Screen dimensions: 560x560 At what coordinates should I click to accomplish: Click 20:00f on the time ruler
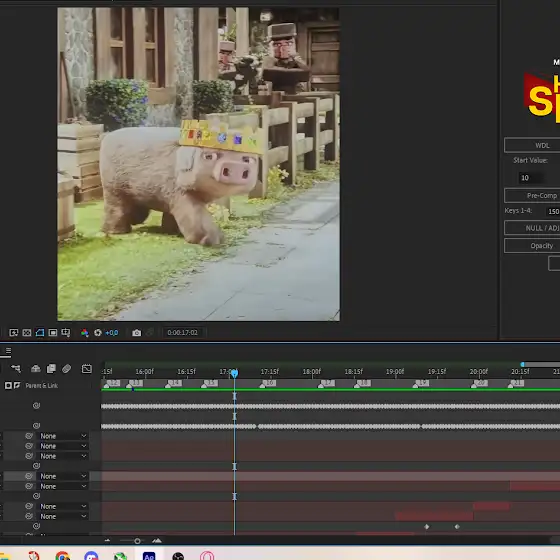click(x=479, y=371)
